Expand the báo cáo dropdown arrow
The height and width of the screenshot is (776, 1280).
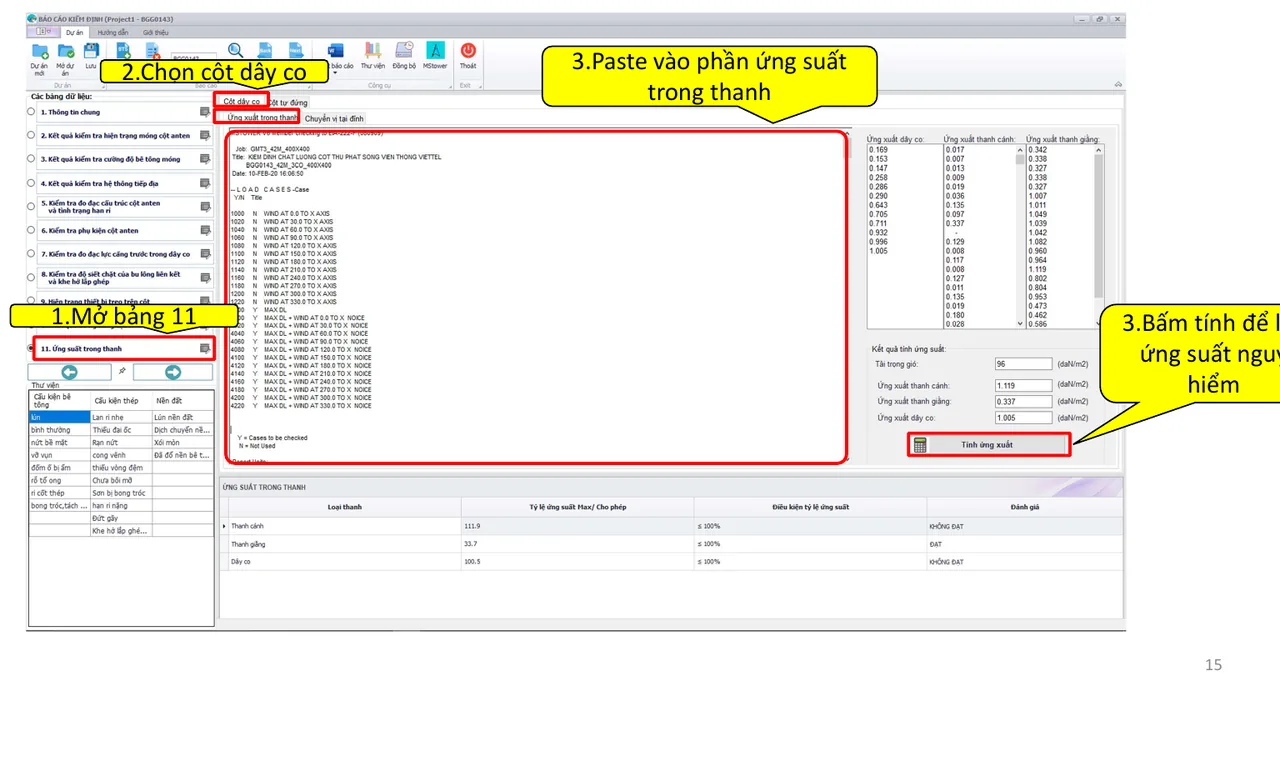point(336,73)
